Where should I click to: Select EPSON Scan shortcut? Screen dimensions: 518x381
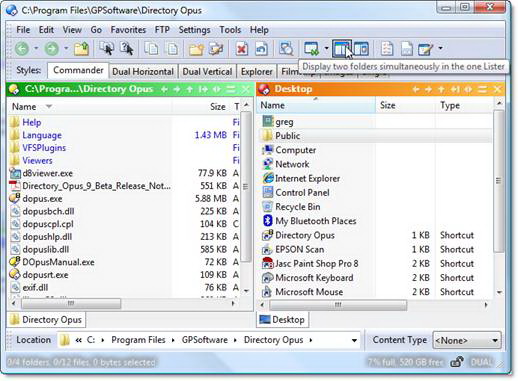[299, 250]
